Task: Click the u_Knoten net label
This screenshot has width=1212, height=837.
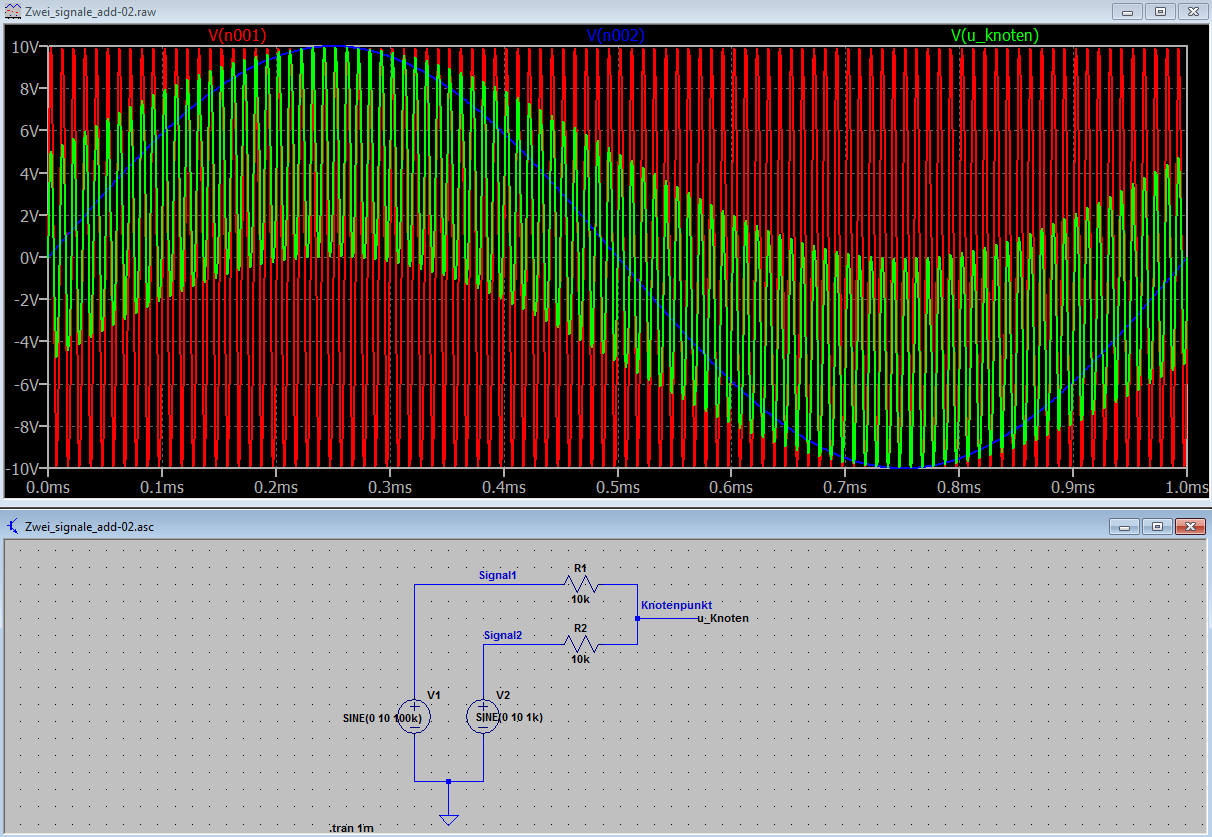Action: [722, 618]
